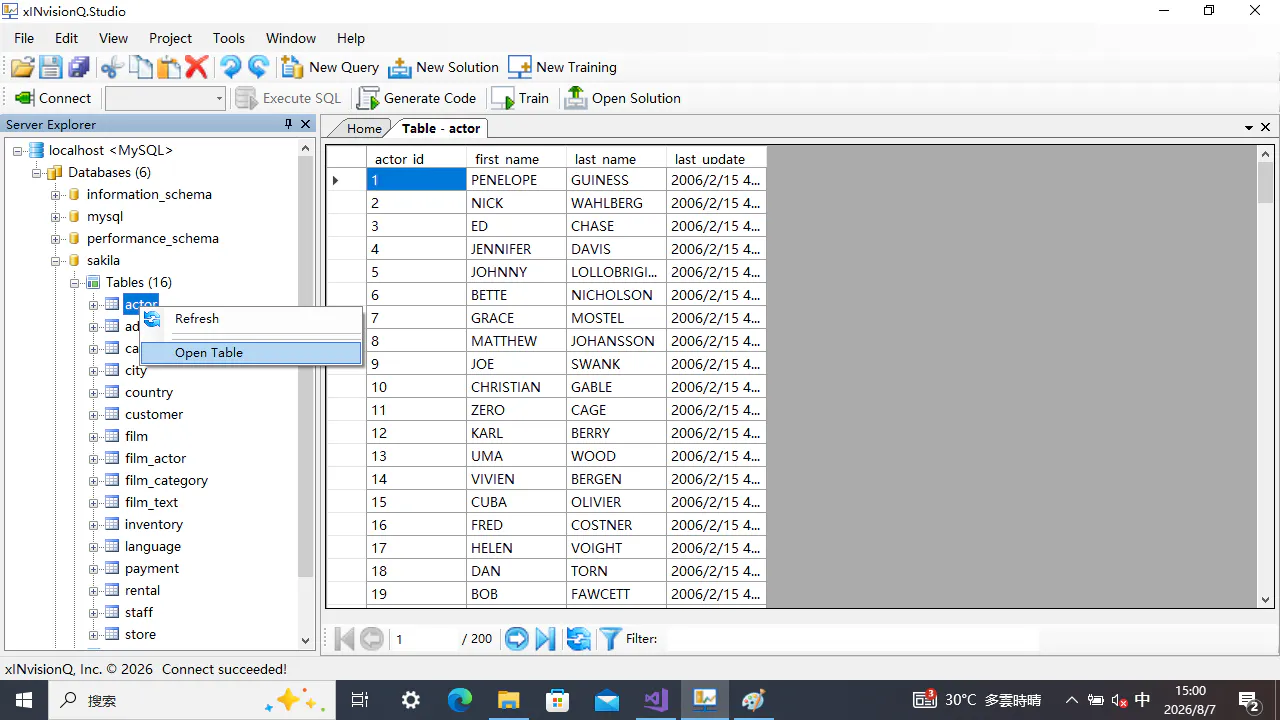Click the Open Solution toolbar button
Image resolution: width=1280 pixels, height=720 pixels.
pos(622,98)
